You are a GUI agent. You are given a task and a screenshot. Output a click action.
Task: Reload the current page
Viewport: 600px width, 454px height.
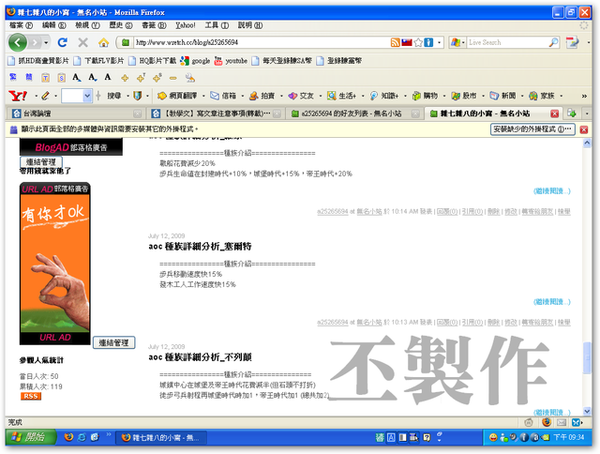[x=62, y=42]
